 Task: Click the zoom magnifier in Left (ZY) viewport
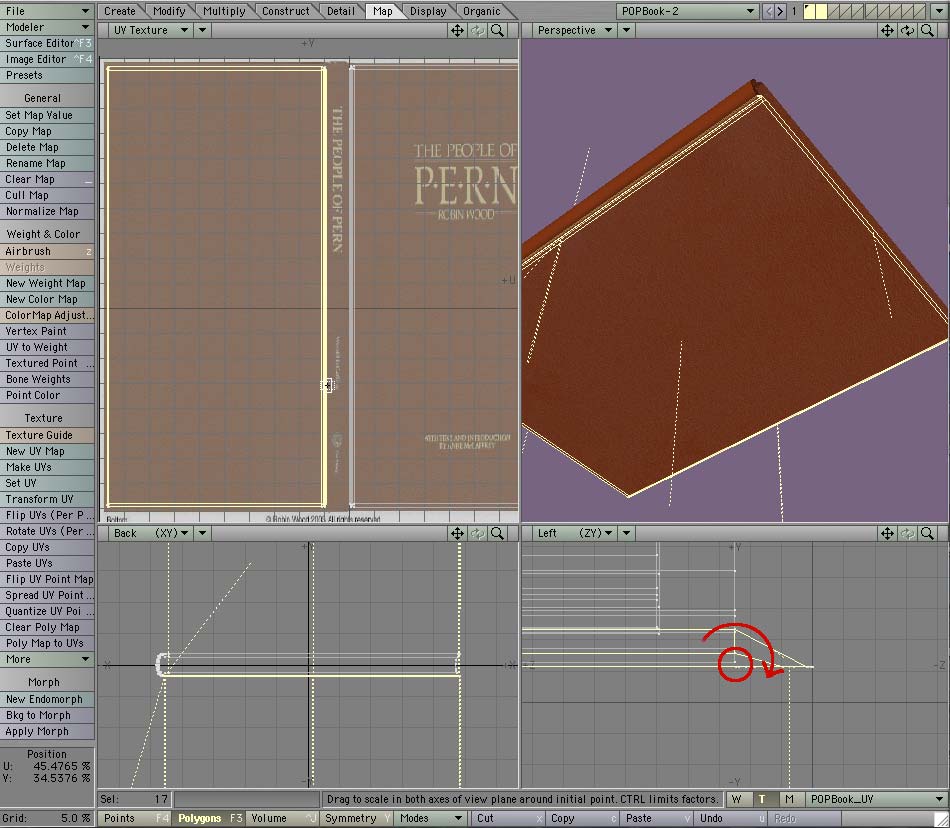pyautogui.click(x=927, y=533)
